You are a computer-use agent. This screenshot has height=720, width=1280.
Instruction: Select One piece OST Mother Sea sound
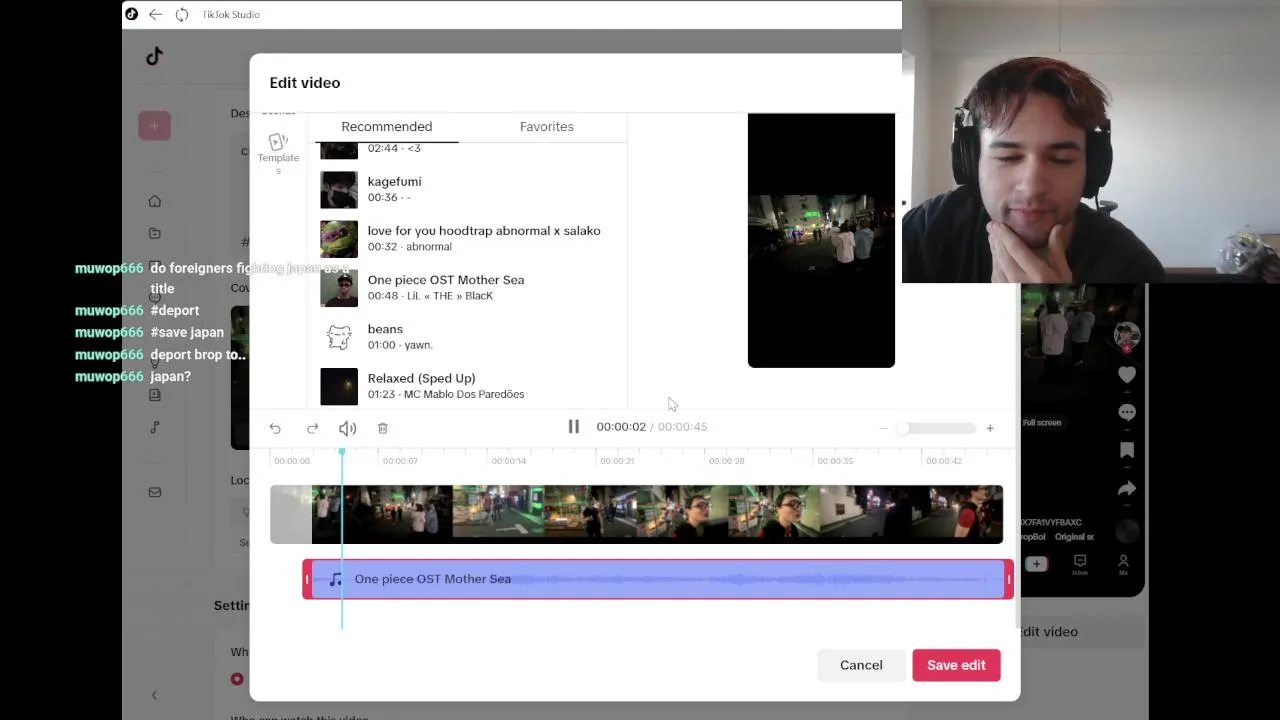tap(468, 287)
